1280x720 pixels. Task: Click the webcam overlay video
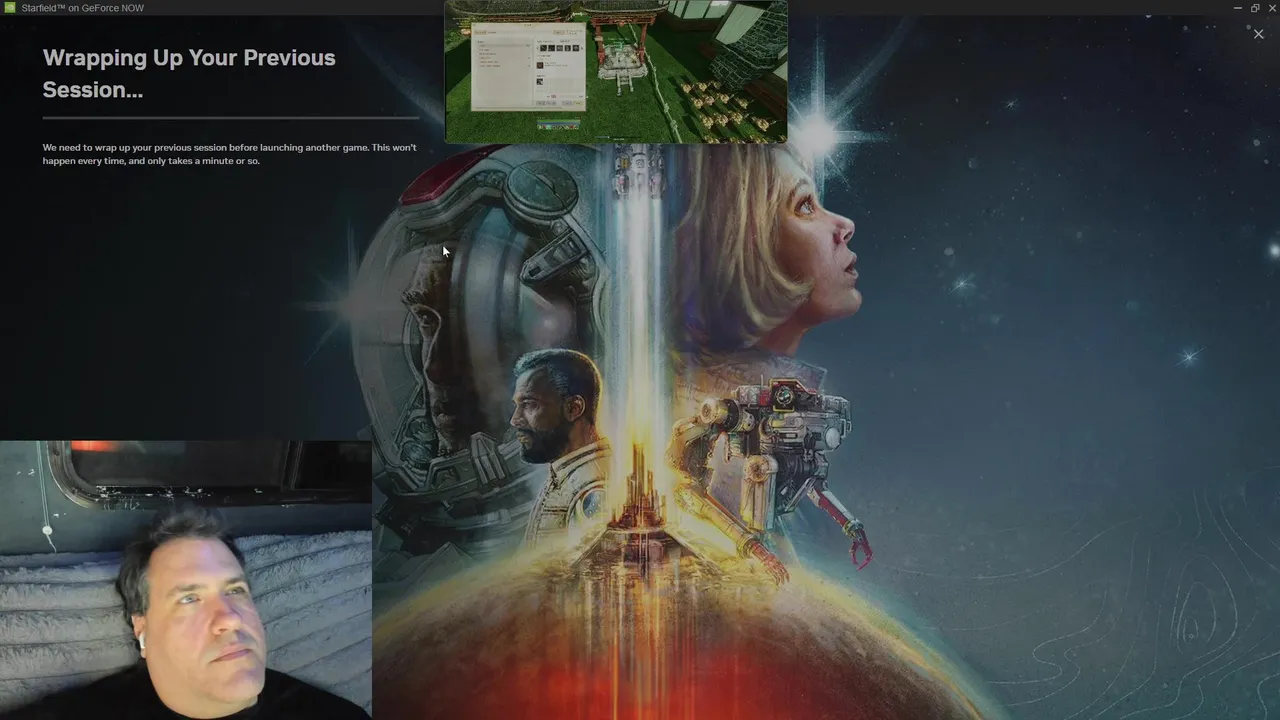click(x=186, y=580)
